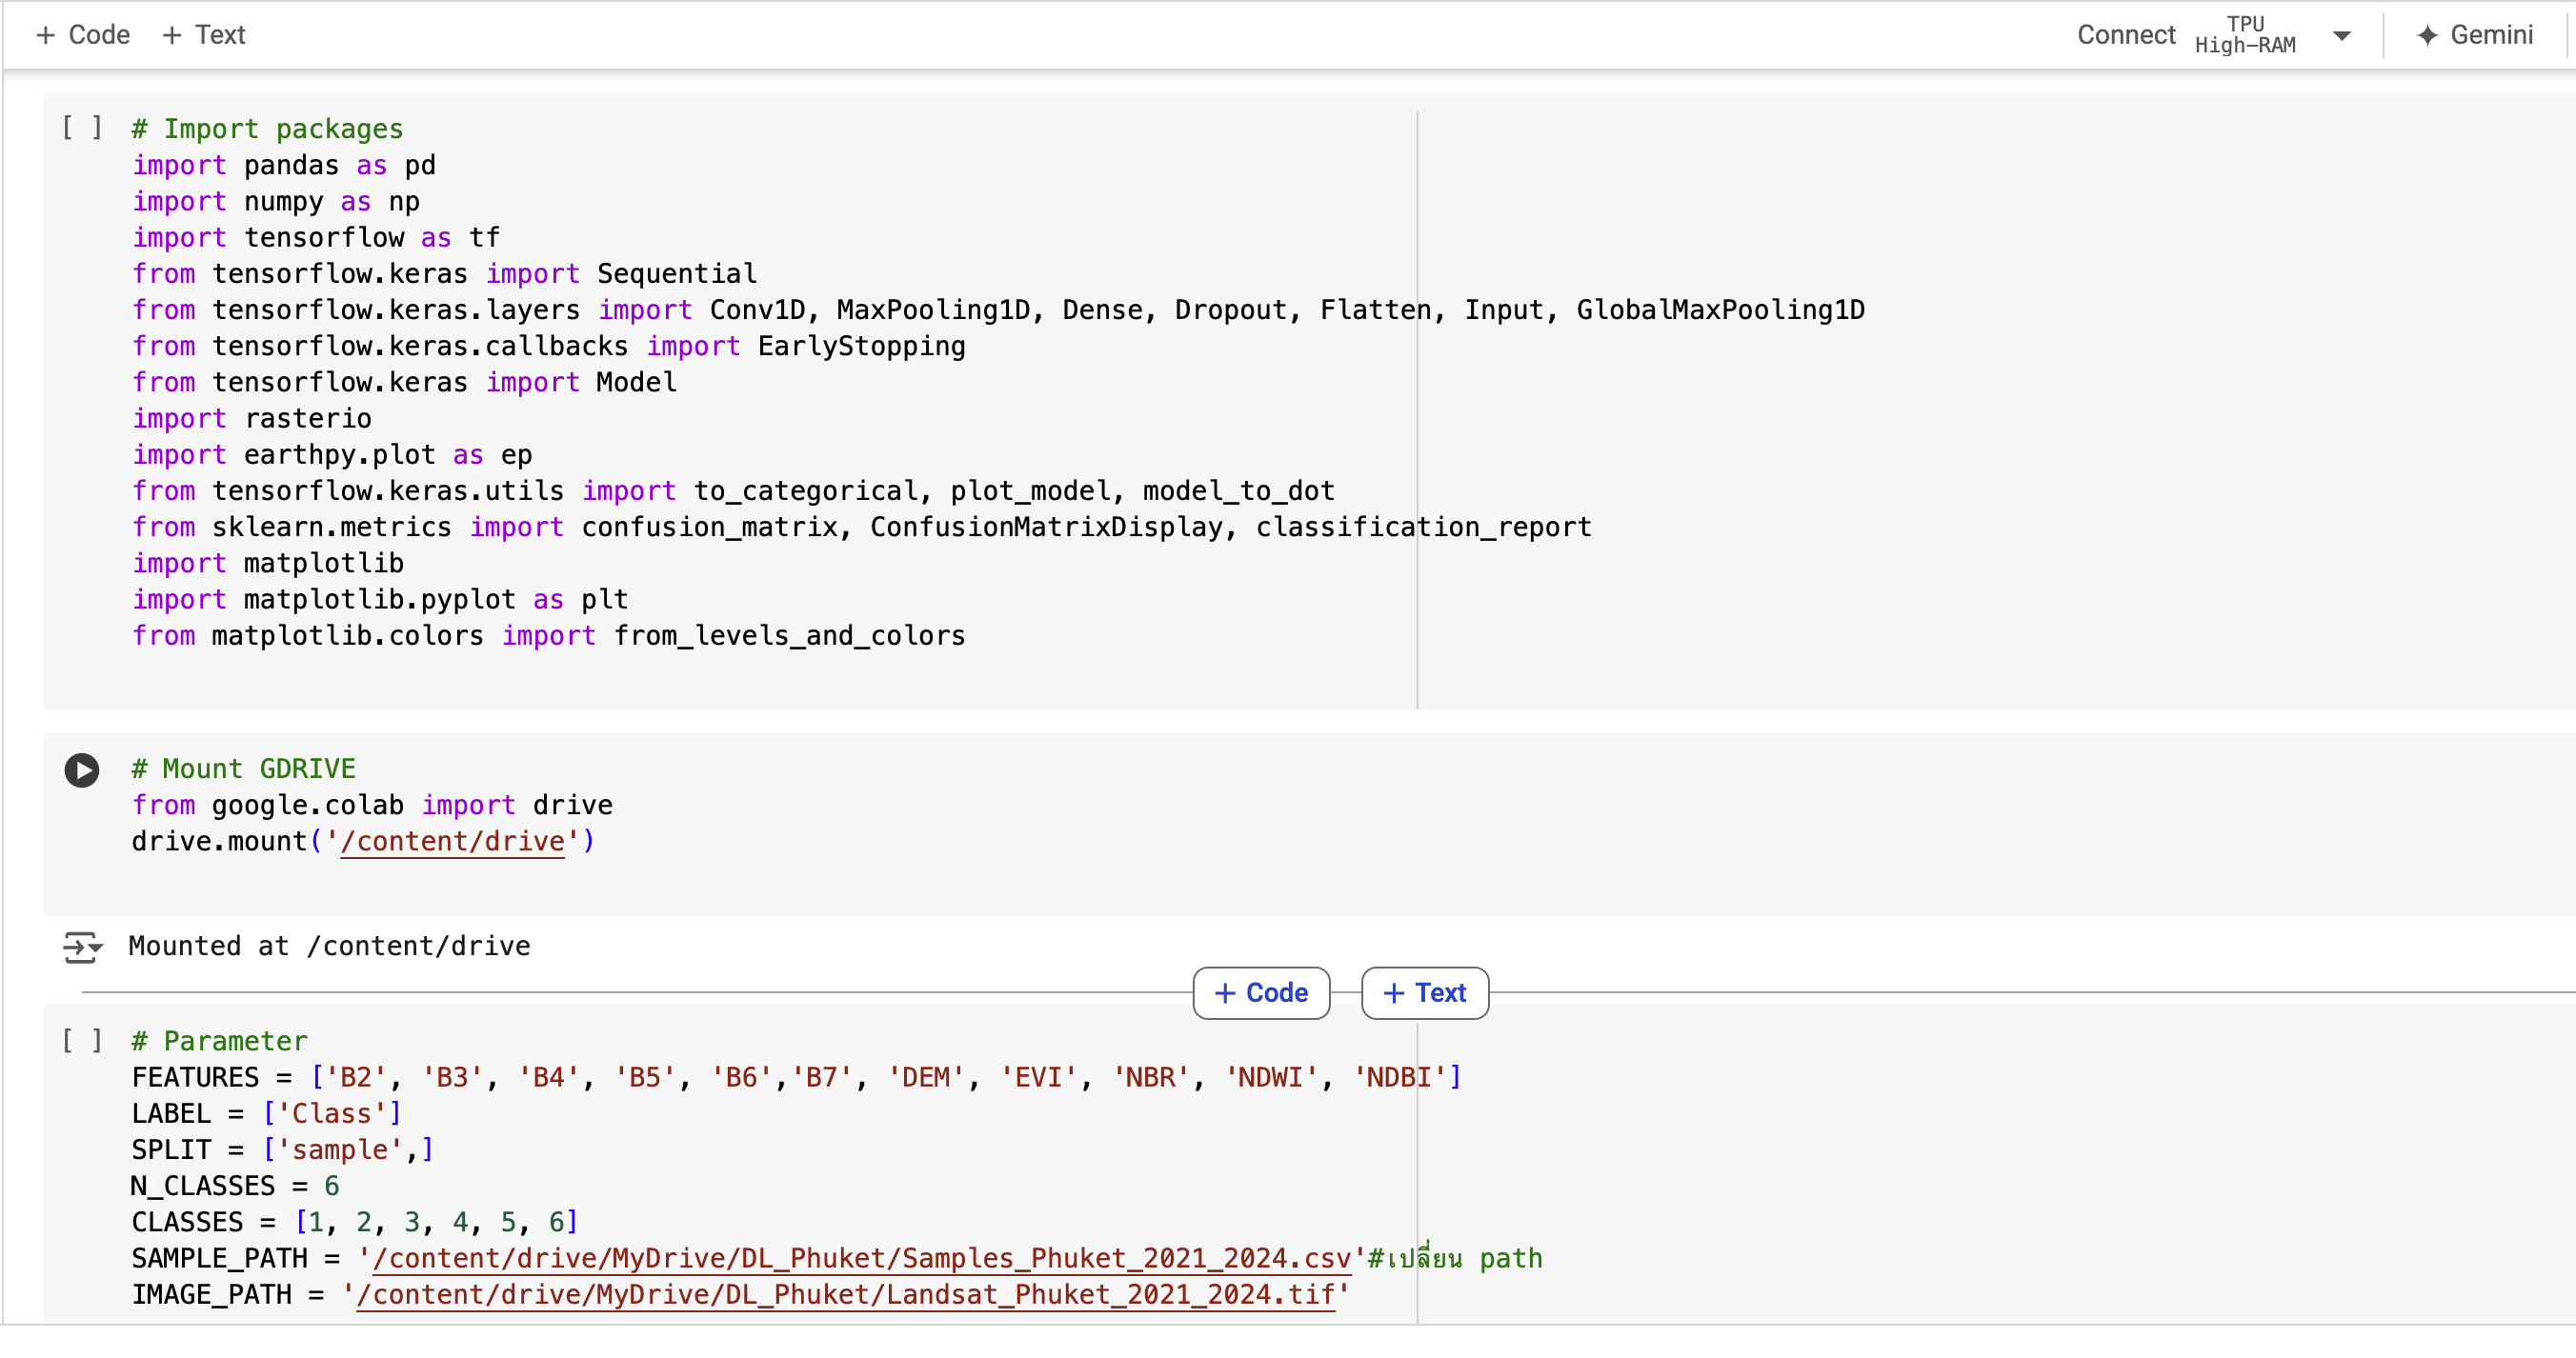This screenshot has height=1358, width=2576.
Task: Click the SPLIT = ['sample',] line
Action: pos(283,1149)
